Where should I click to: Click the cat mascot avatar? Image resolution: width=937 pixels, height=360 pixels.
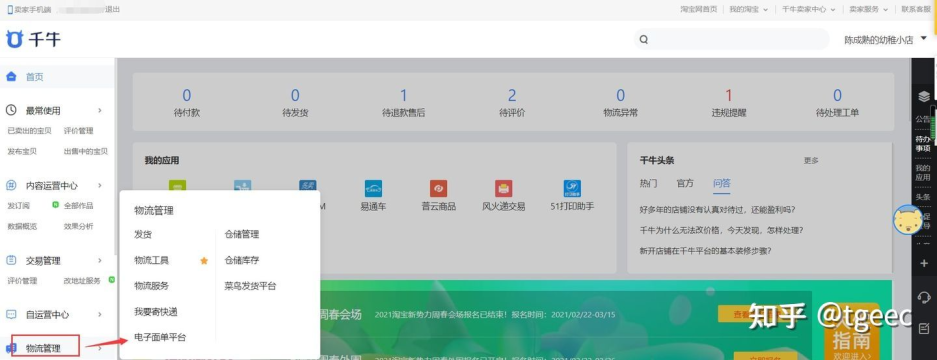tap(907, 220)
